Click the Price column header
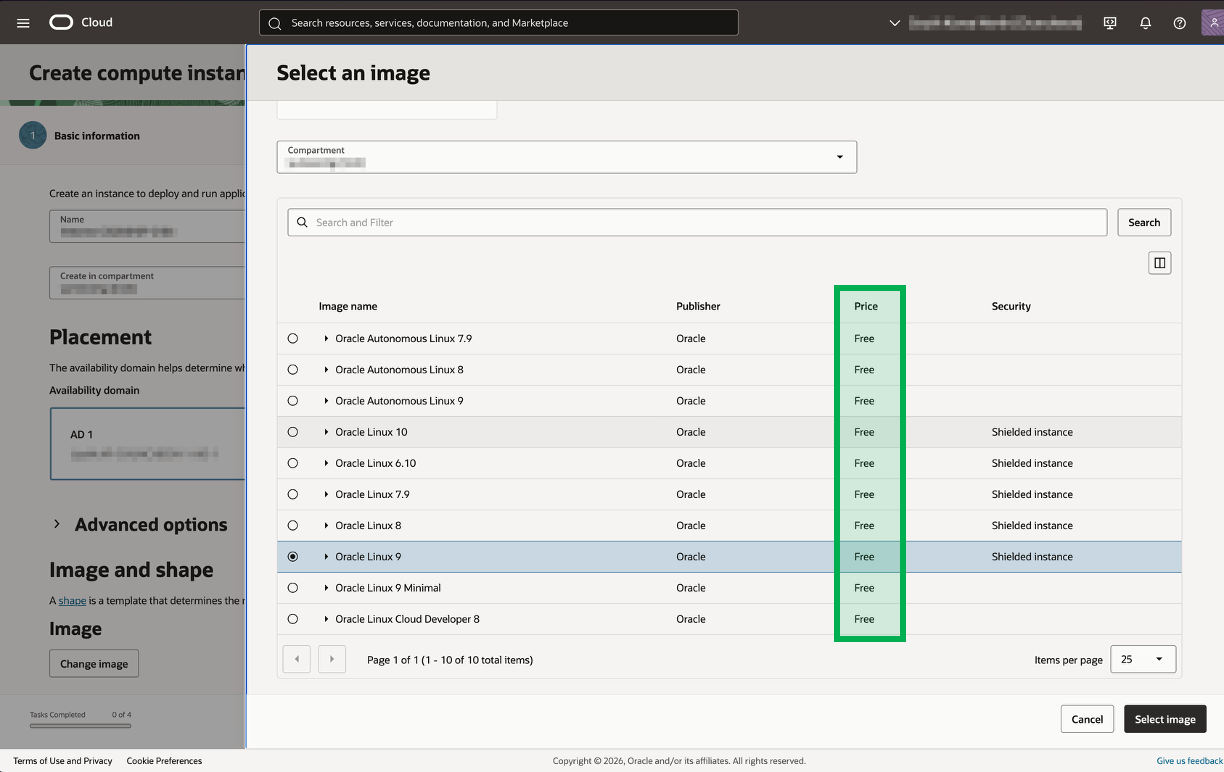Screen dimensions: 1224x772 [x=866, y=306]
